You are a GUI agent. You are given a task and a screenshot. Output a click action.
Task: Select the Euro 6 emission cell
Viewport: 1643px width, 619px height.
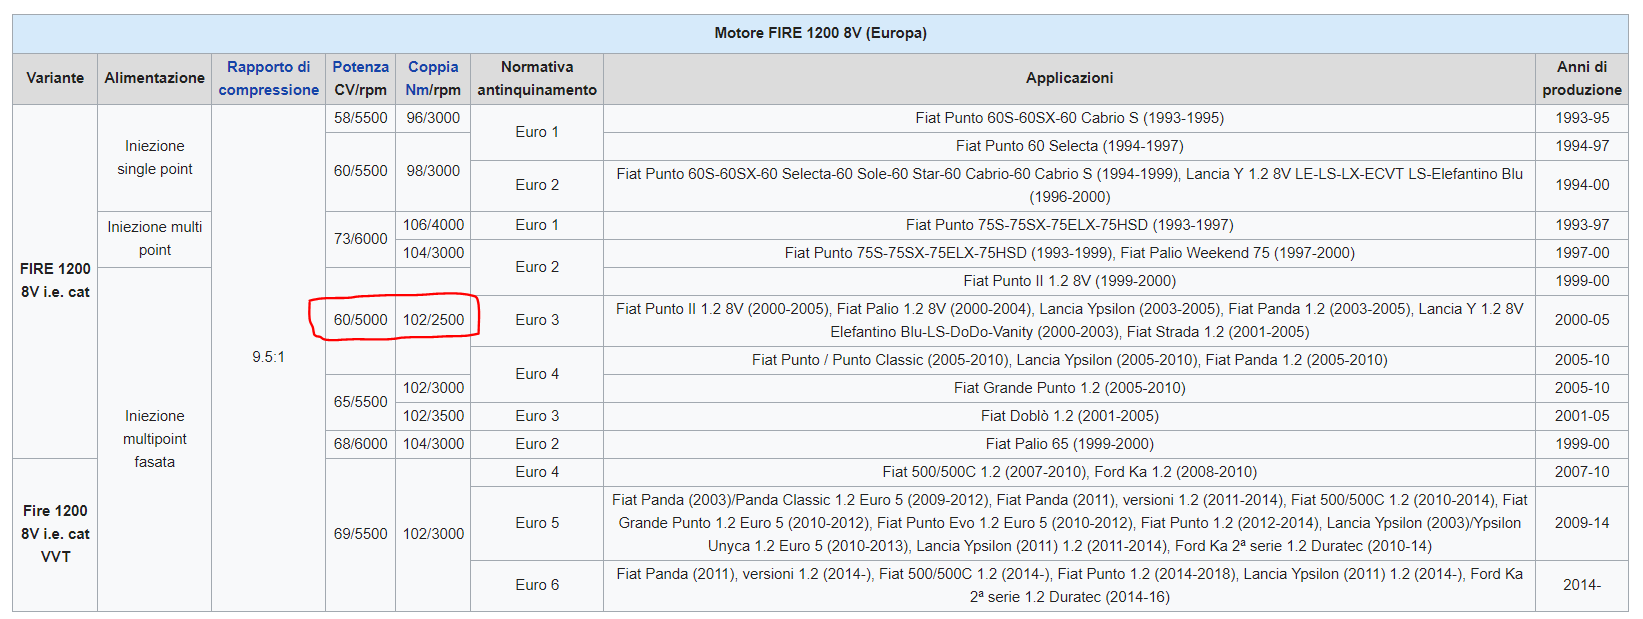pos(537,585)
